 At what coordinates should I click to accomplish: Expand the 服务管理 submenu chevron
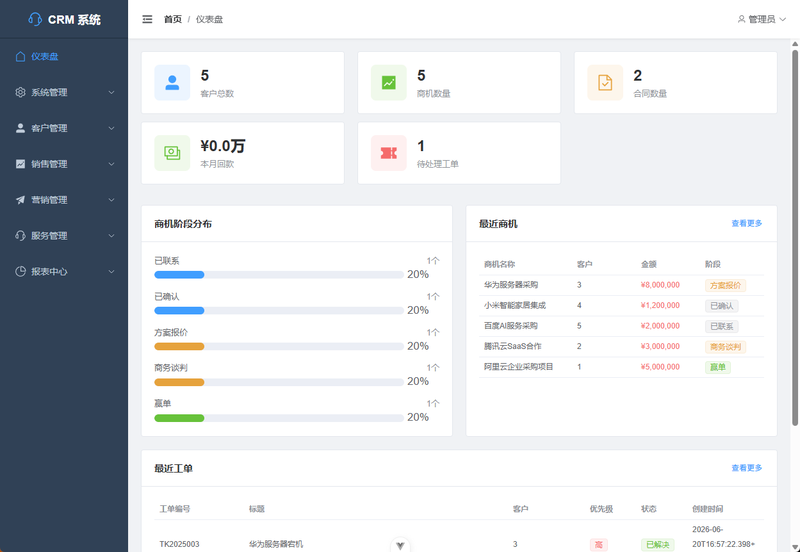pos(111,236)
